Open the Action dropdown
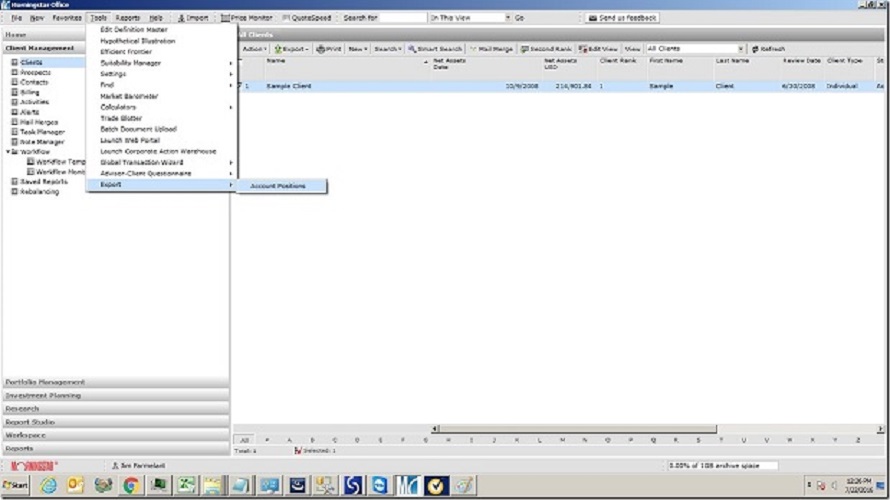Viewport: 890px width, 500px height. pos(254,49)
